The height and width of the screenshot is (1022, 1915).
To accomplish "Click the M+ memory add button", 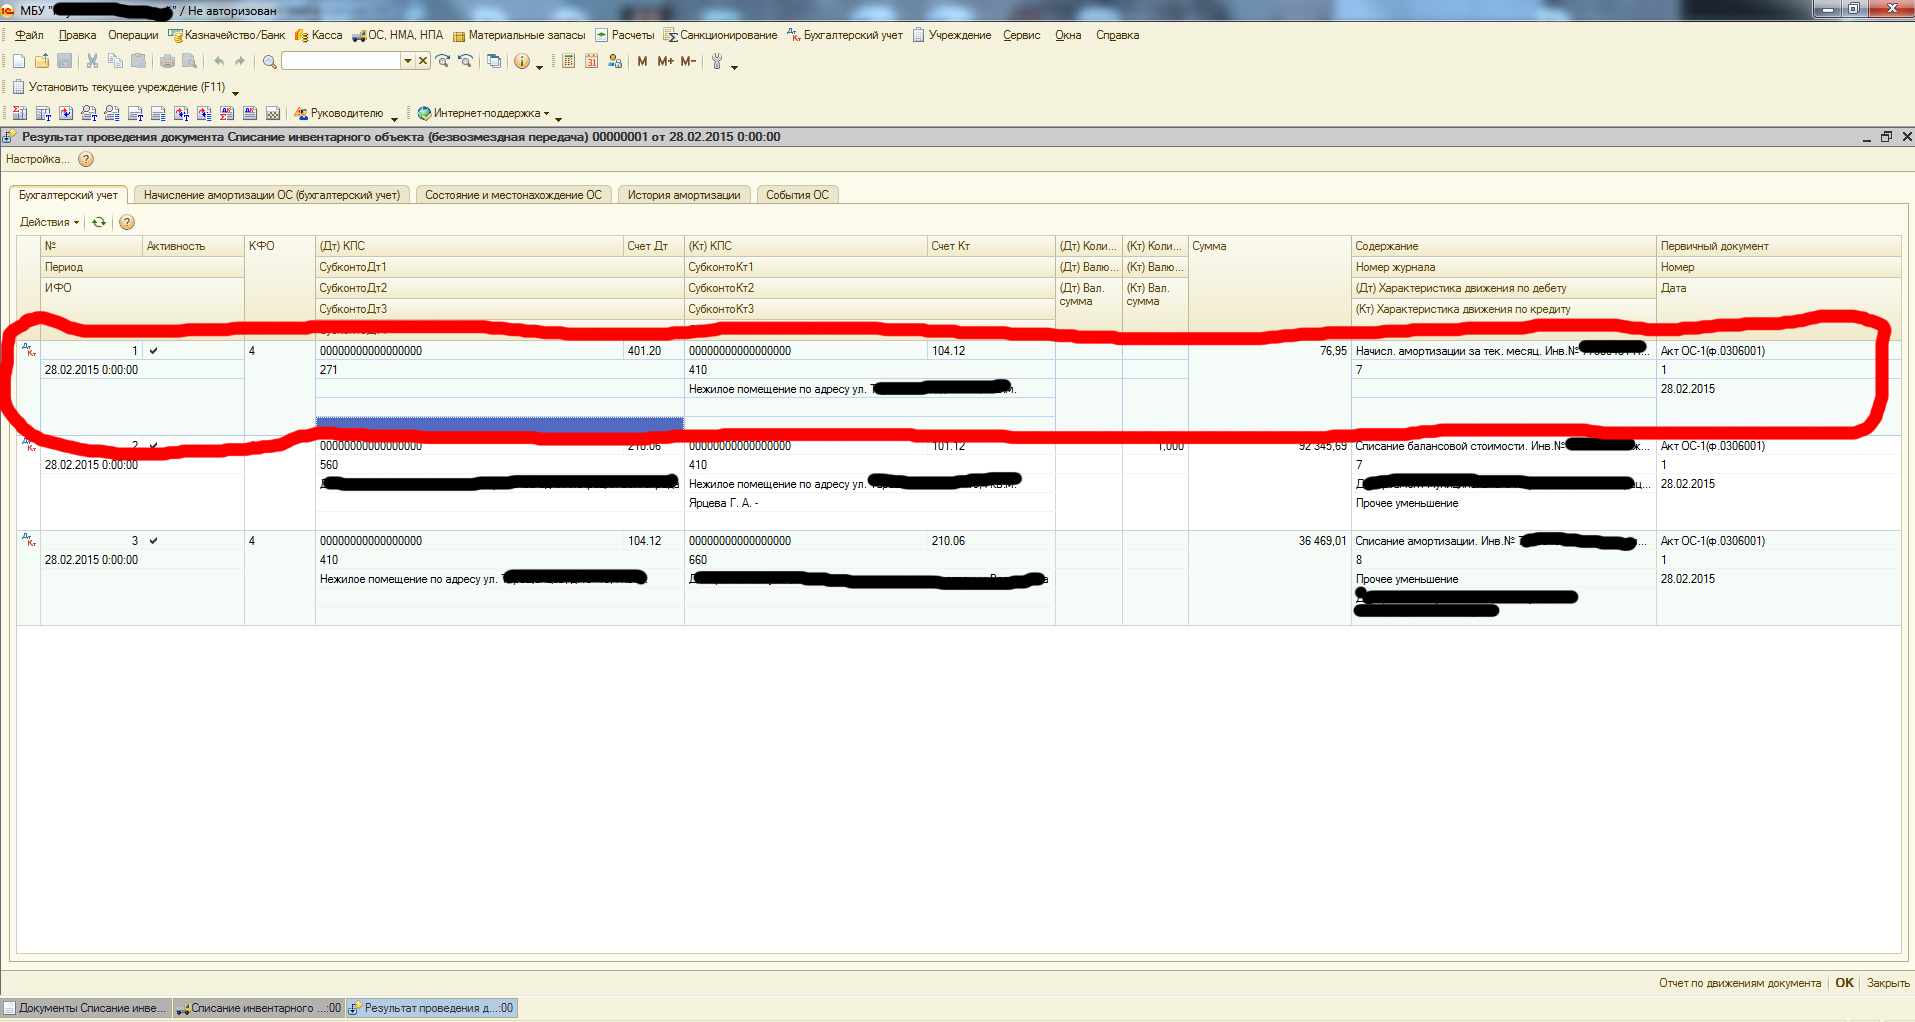I will coord(665,61).
